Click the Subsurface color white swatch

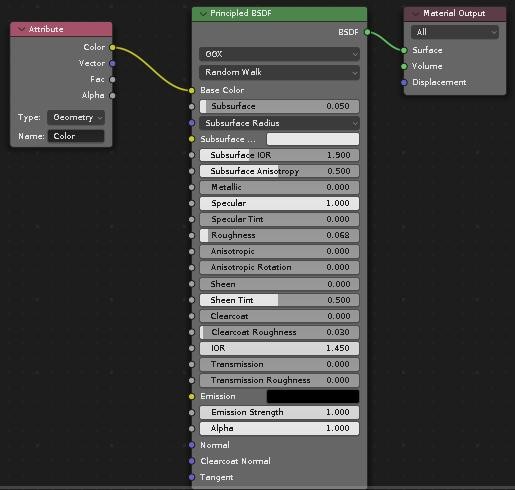[x=313, y=139]
